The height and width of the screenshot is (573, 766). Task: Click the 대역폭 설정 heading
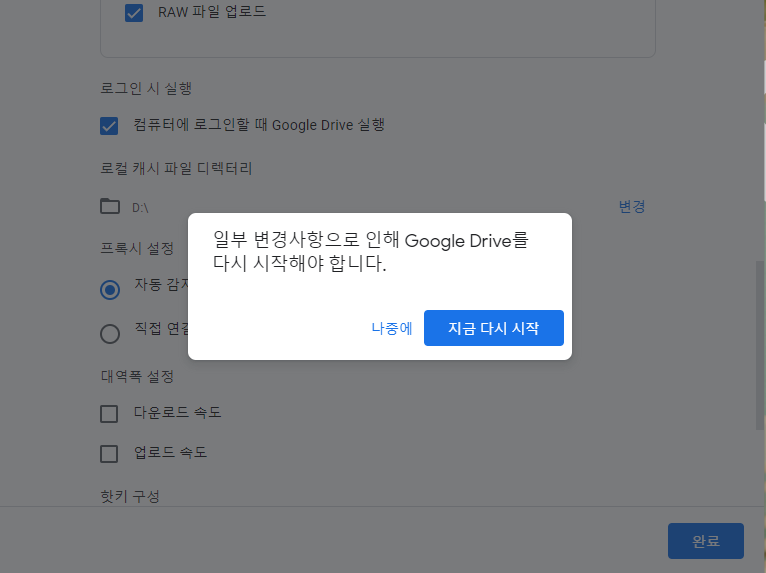[137, 377]
